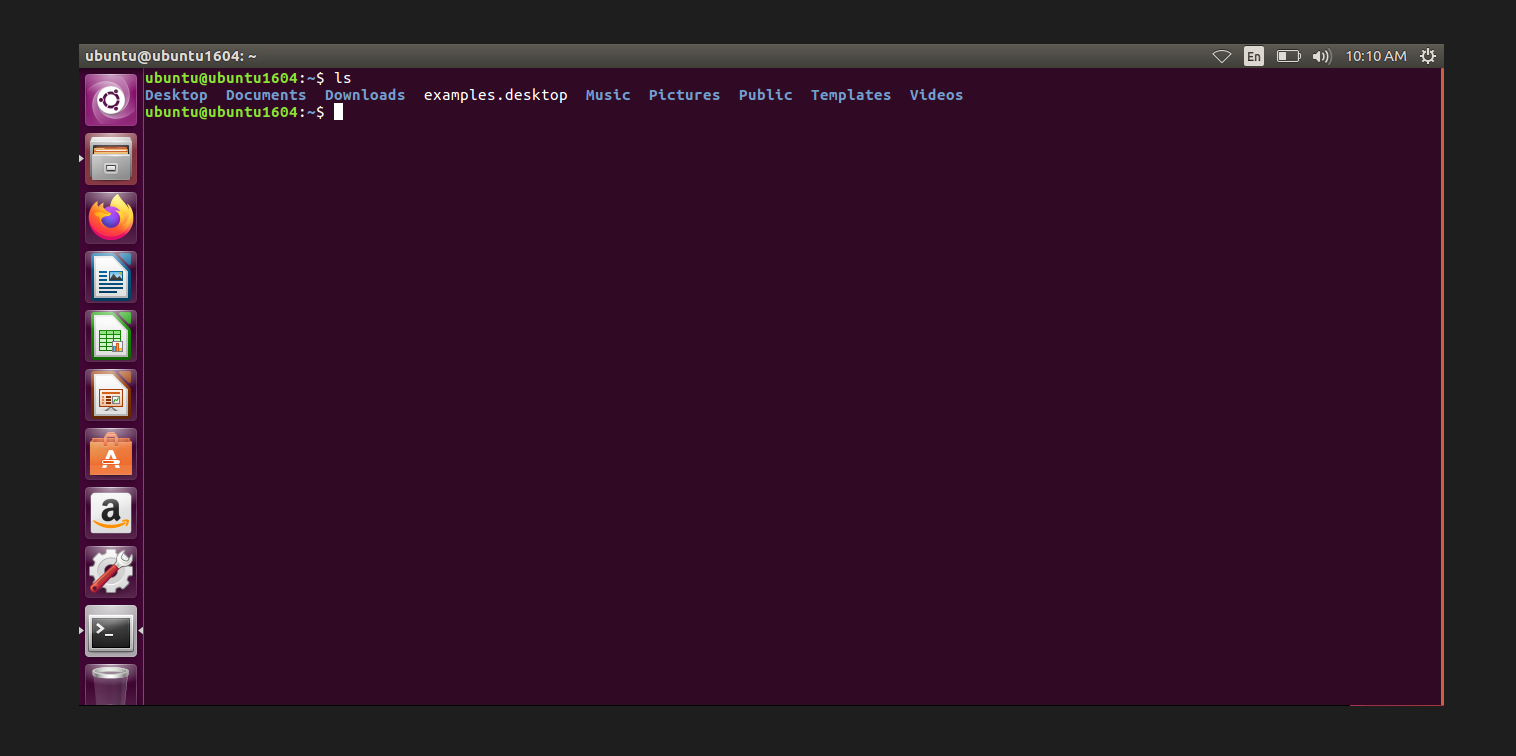Viewport: 1516px width, 756px height.
Task: Select the Terminal launcher icon
Action: [x=111, y=631]
